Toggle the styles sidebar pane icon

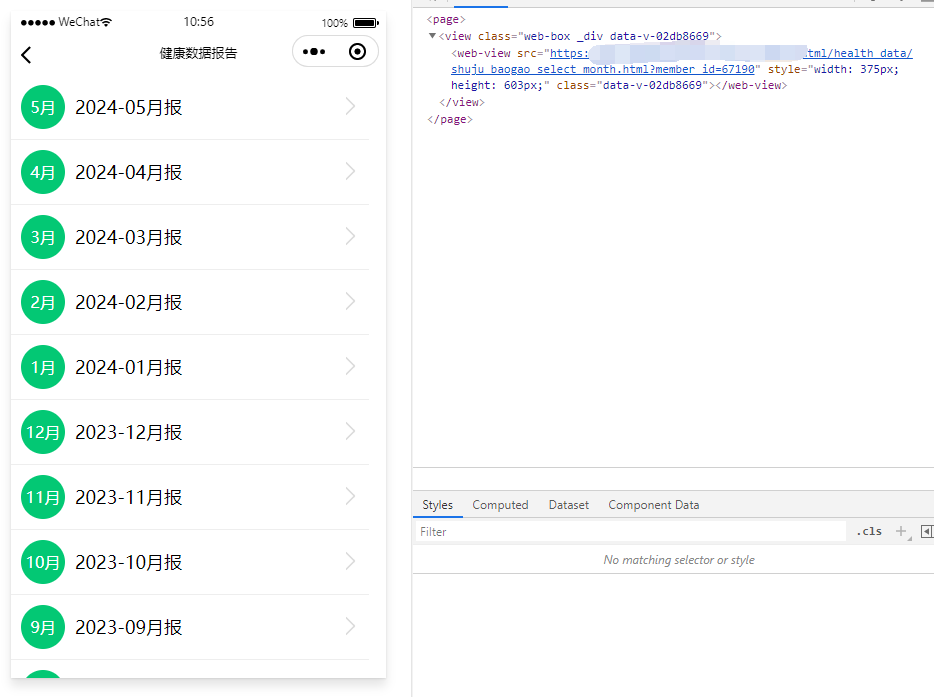927,531
